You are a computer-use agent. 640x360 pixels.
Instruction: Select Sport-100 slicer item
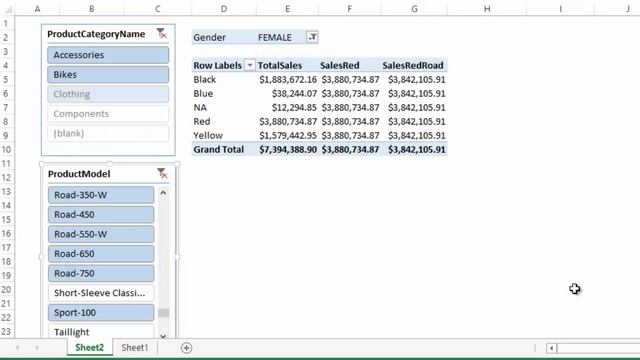coord(101,312)
